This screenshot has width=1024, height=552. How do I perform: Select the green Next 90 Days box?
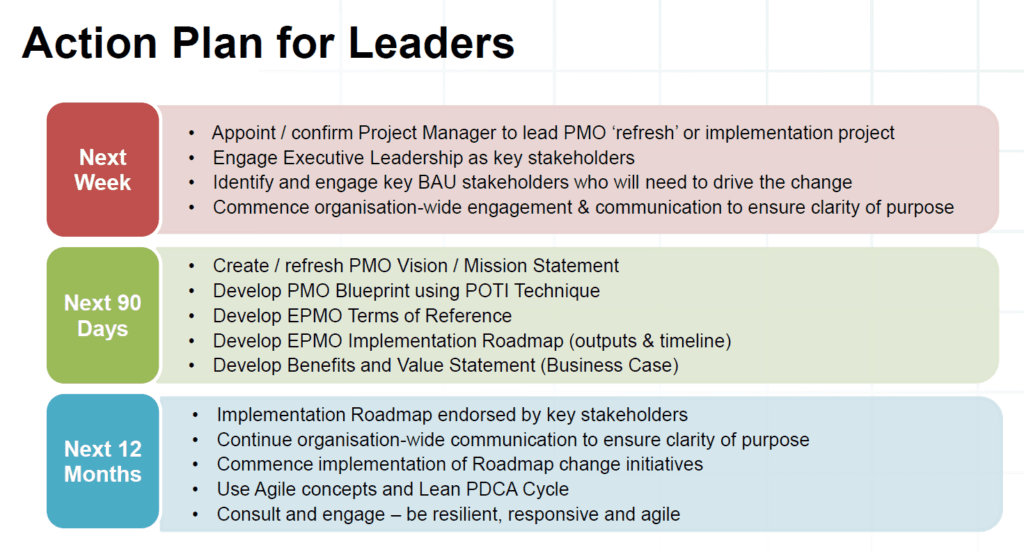click(103, 315)
